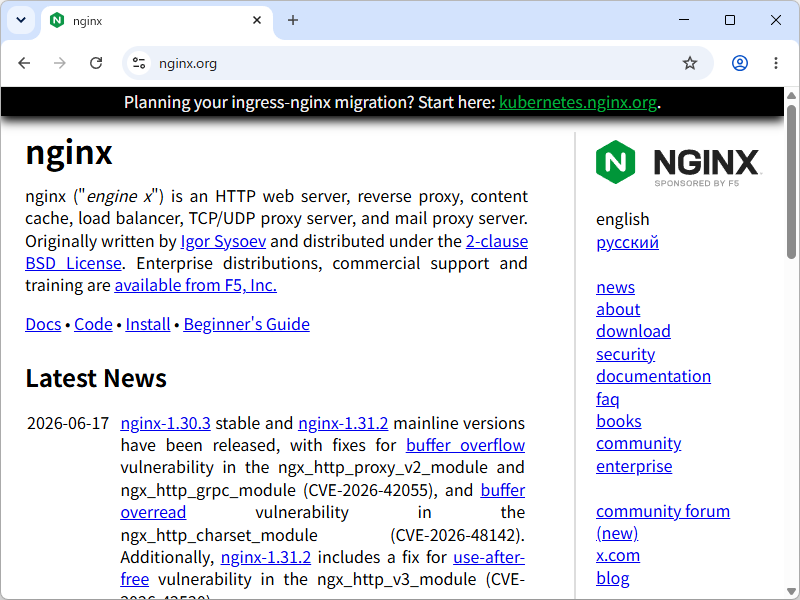Open nginx-1.31.2 link after Additionally
This screenshot has width=800, height=600.
tap(266, 557)
